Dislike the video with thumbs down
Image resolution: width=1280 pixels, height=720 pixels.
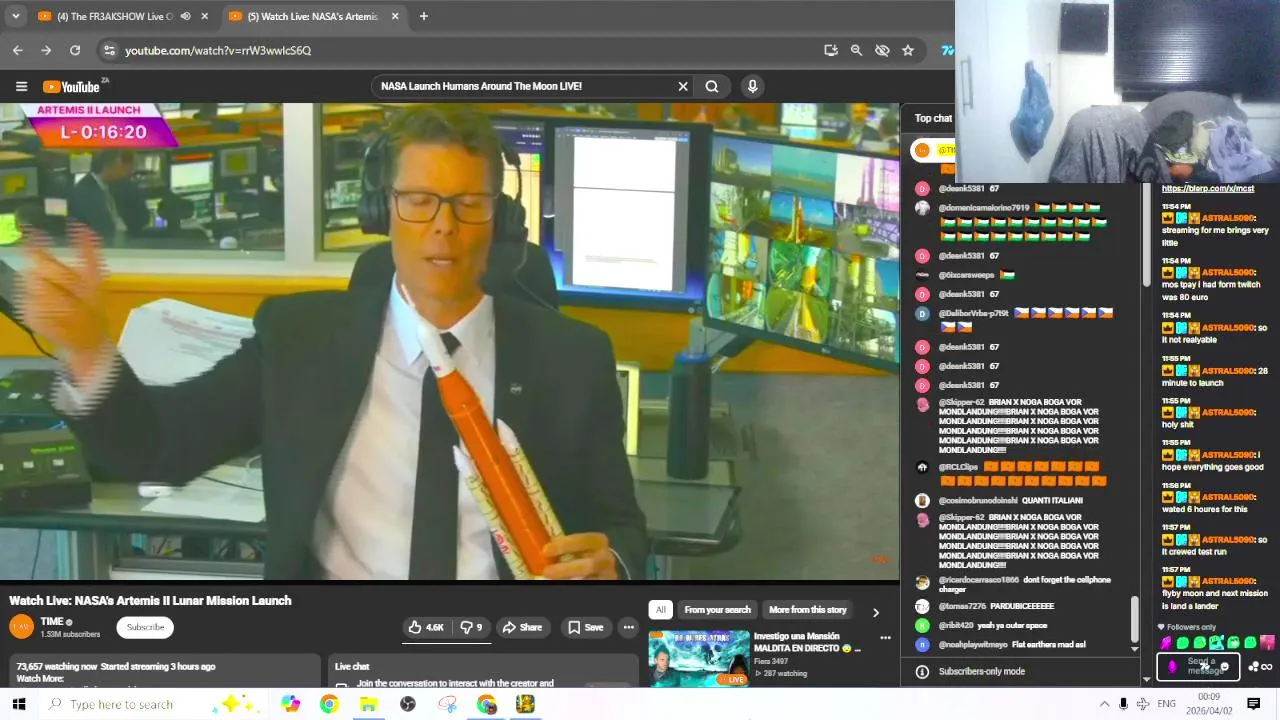tap(471, 627)
